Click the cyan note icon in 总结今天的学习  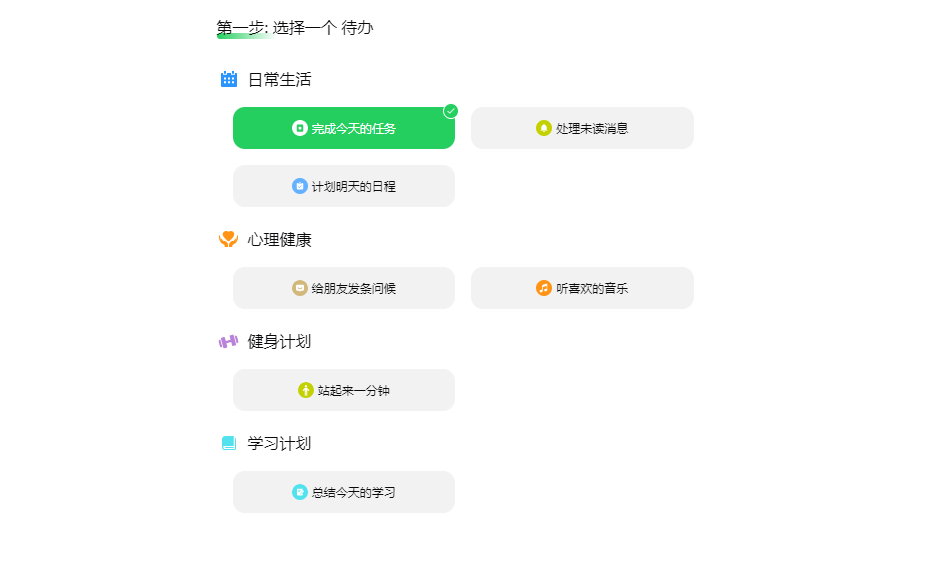tap(300, 492)
